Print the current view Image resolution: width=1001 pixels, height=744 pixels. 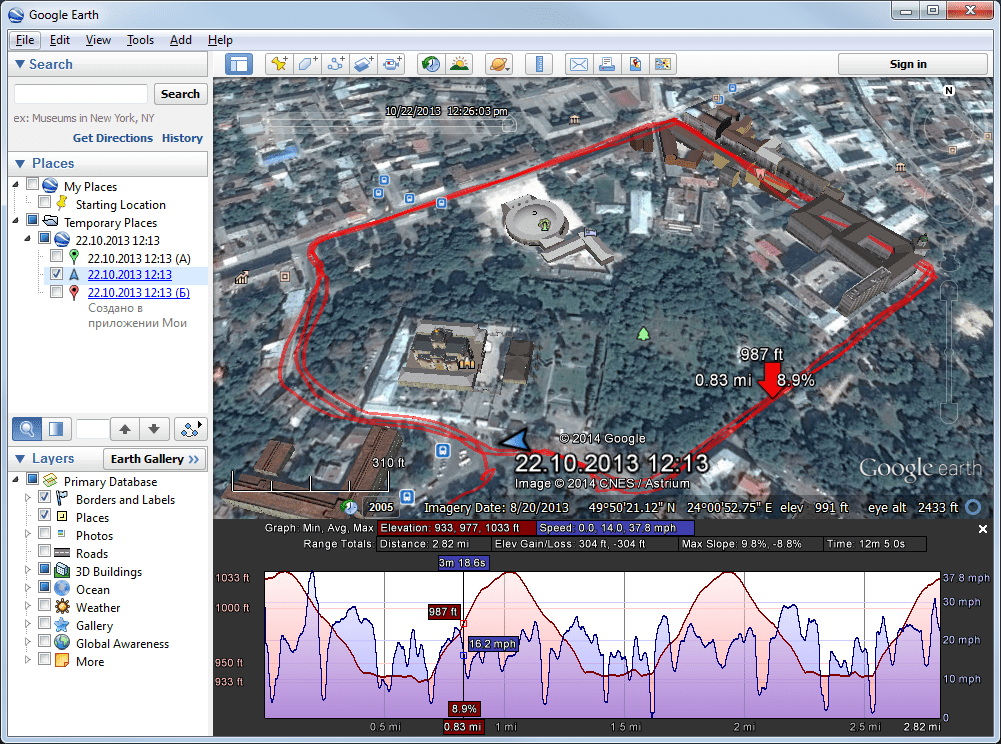607,63
